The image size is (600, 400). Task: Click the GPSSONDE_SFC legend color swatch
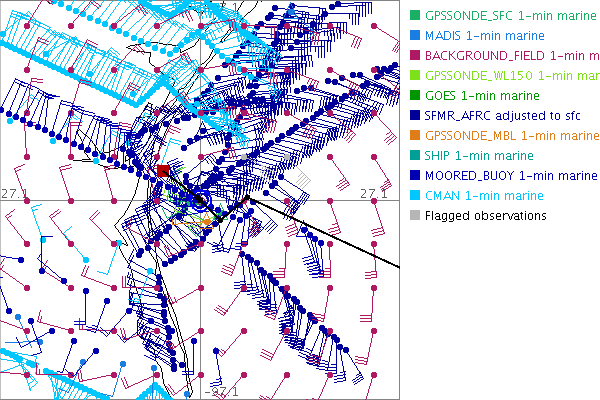coord(414,15)
